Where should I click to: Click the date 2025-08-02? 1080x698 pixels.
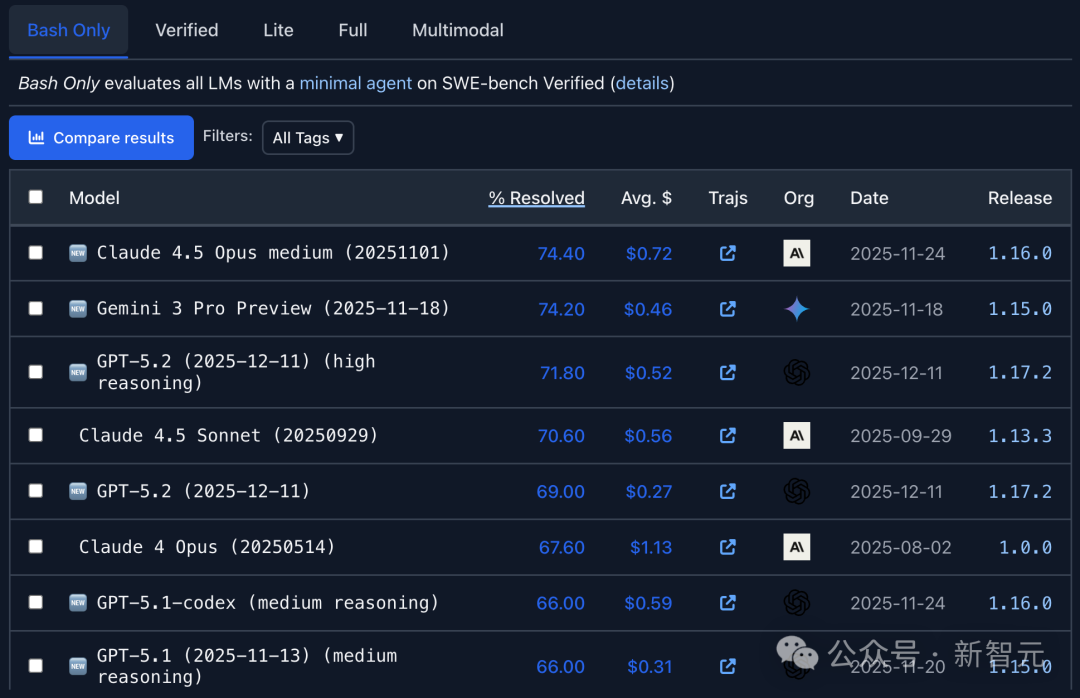[901, 548]
